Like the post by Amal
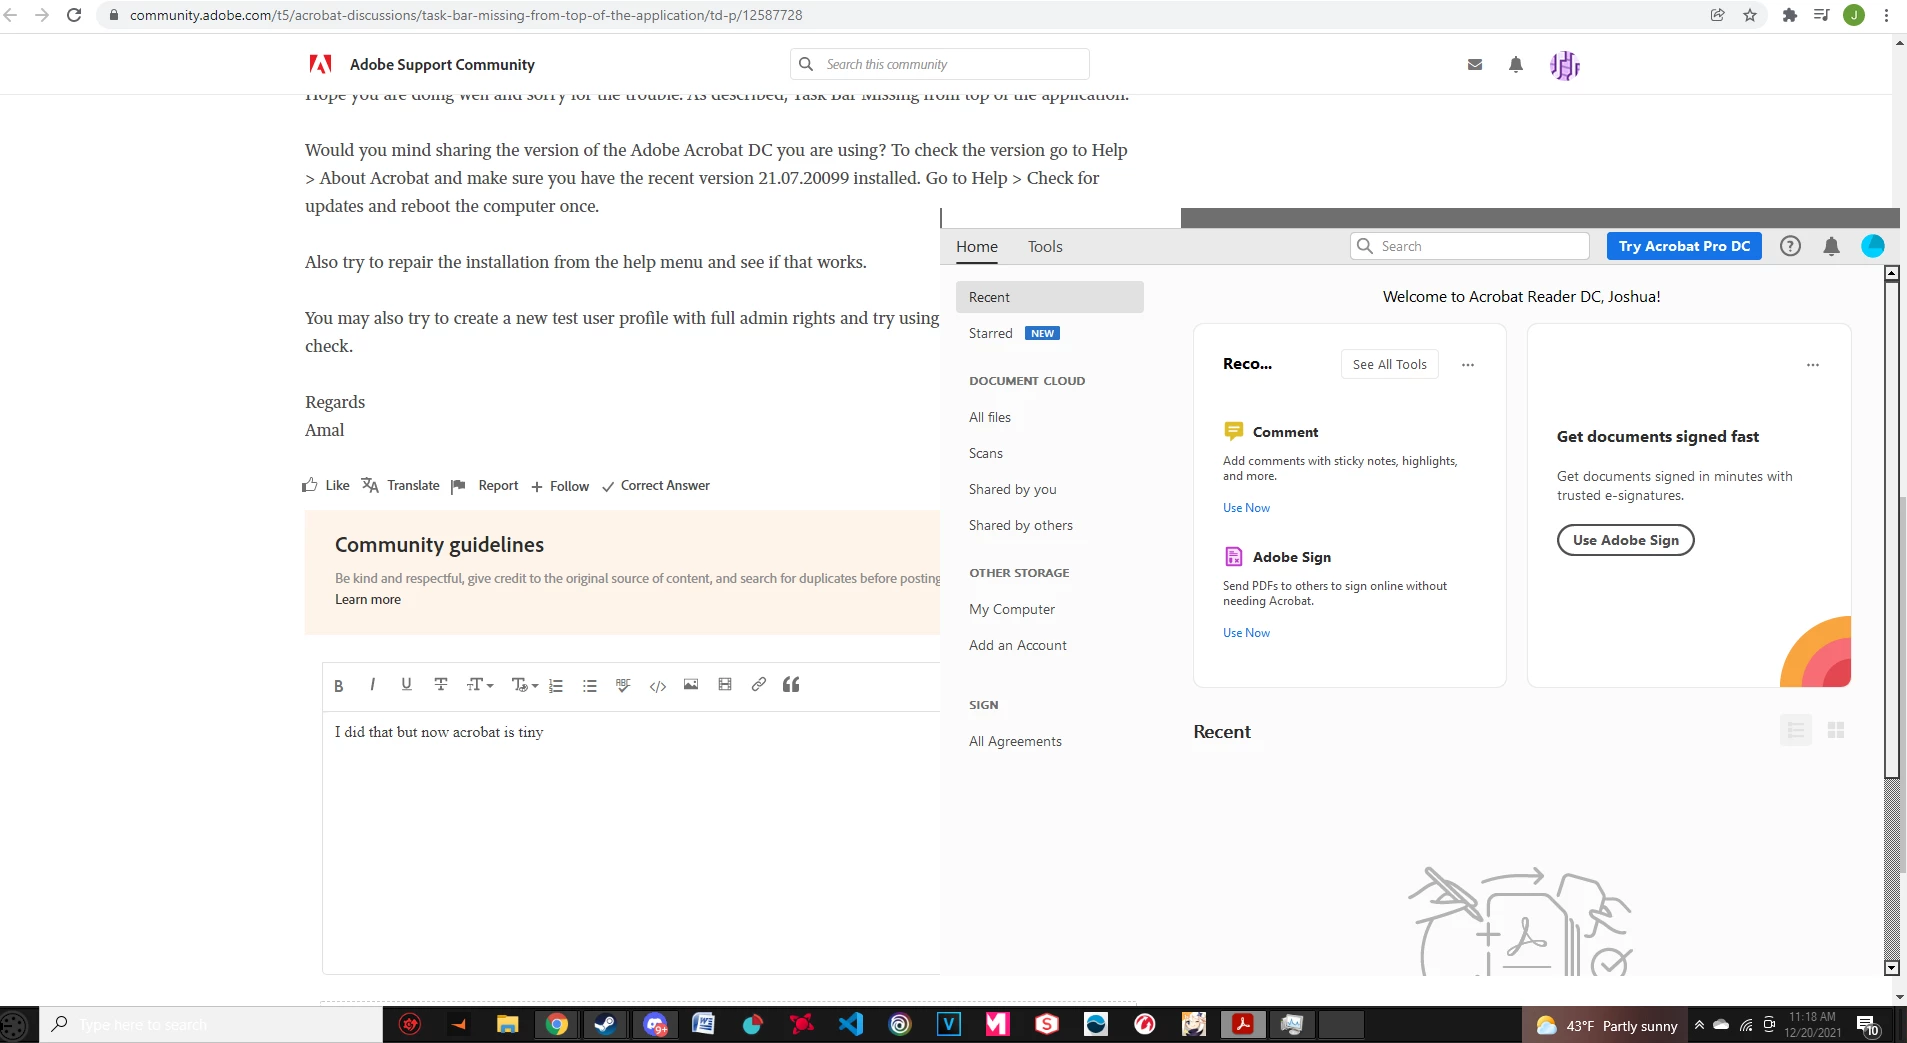 coord(326,485)
